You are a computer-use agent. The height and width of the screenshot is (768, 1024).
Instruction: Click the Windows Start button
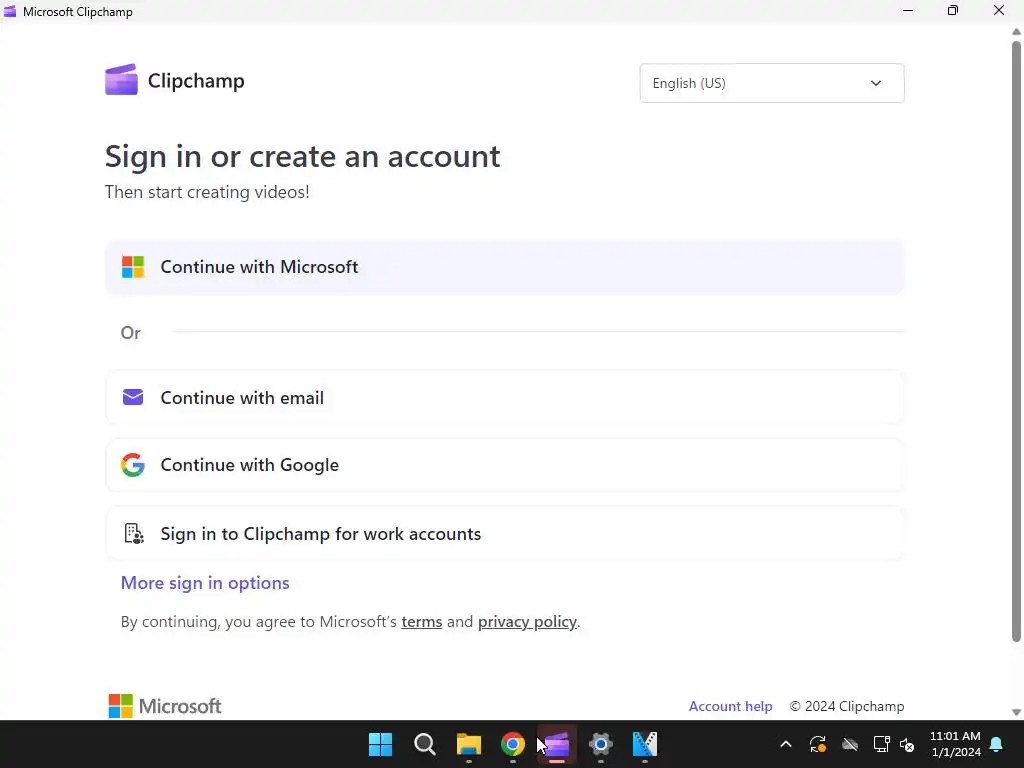click(x=380, y=744)
